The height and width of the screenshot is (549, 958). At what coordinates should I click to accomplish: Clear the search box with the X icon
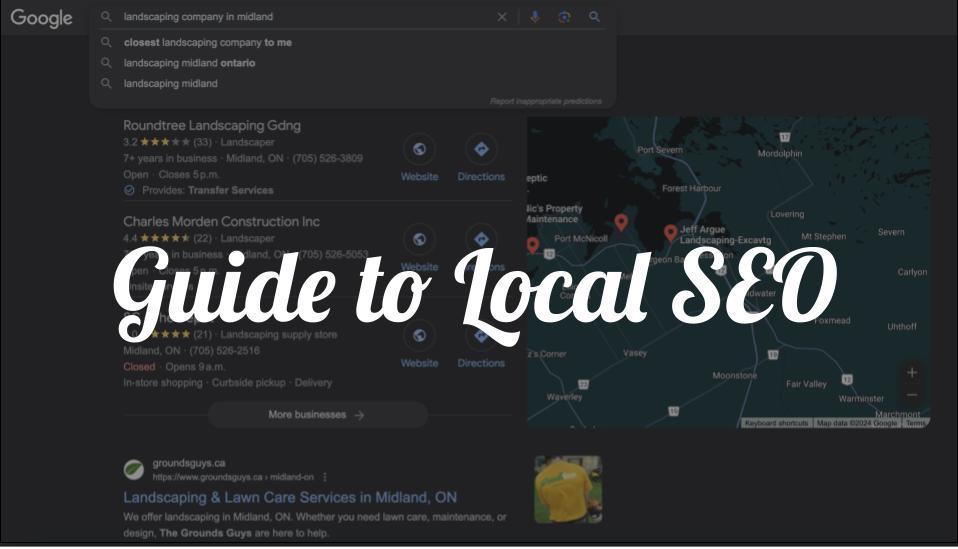(502, 17)
